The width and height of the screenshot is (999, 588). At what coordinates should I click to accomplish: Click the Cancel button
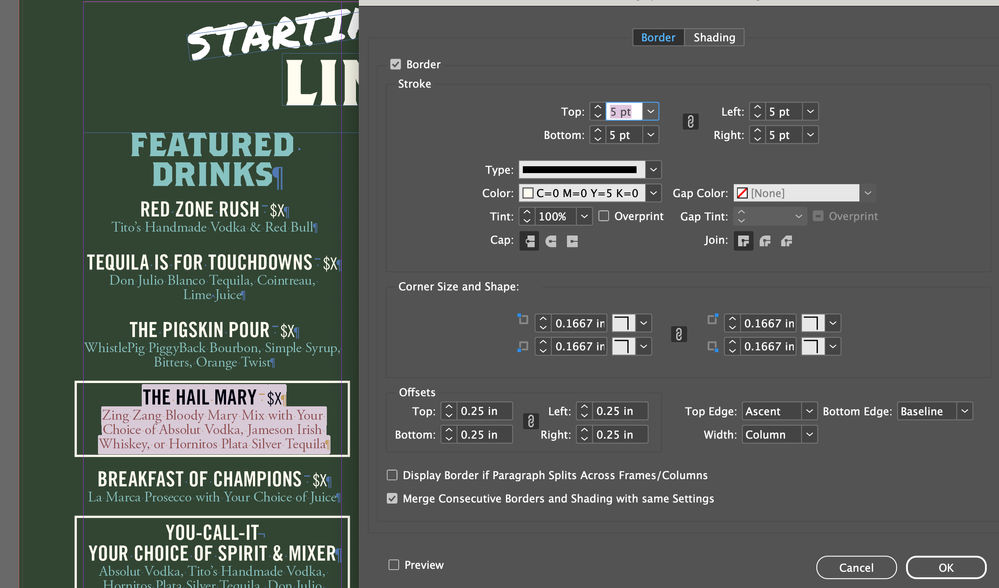click(x=856, y=568)
